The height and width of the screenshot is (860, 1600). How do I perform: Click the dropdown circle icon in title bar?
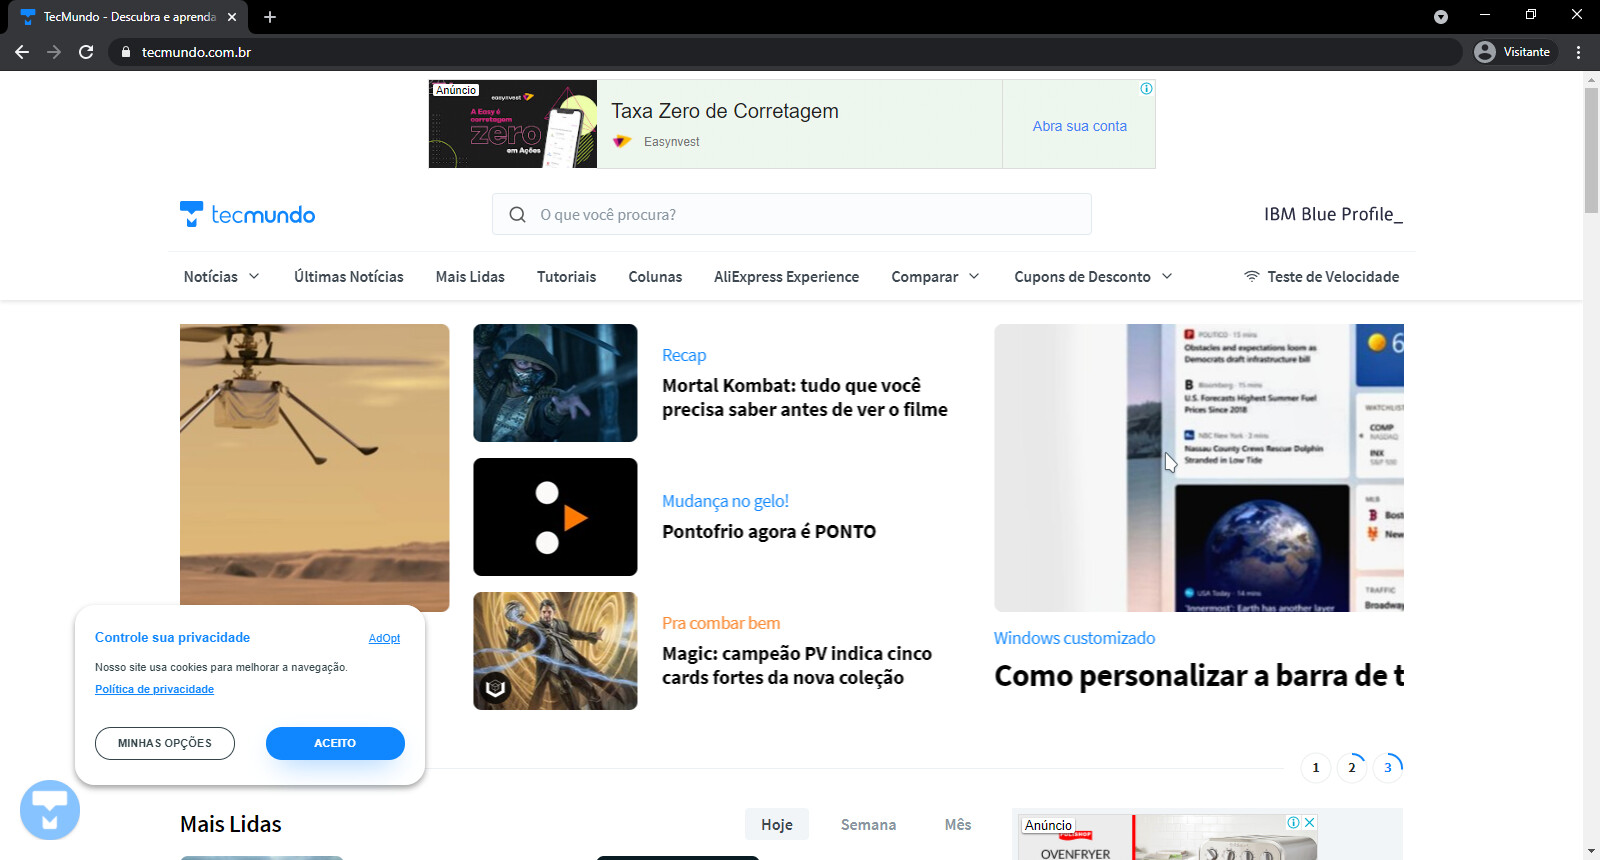point(1441,17)
